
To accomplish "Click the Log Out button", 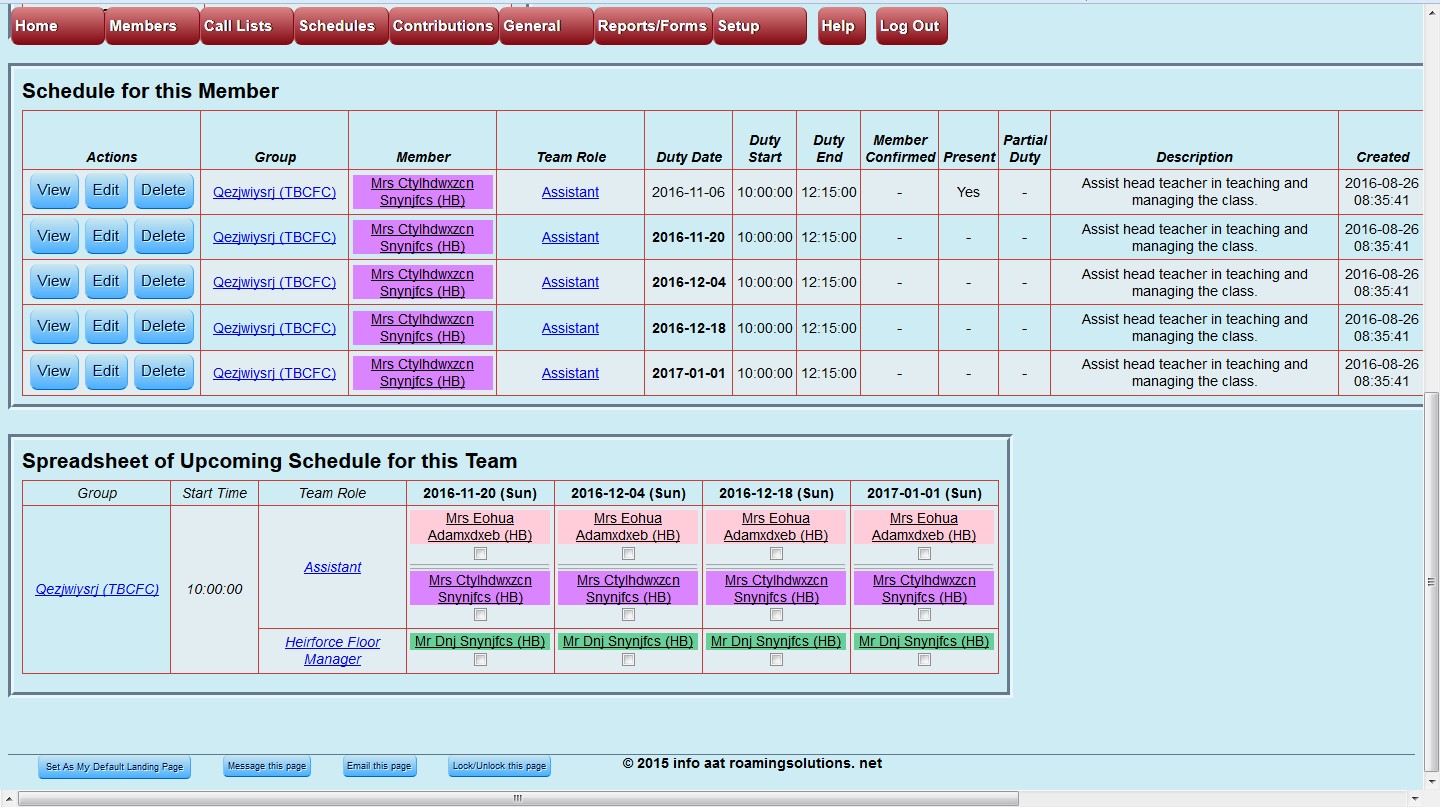I will (x=911, y=26).
